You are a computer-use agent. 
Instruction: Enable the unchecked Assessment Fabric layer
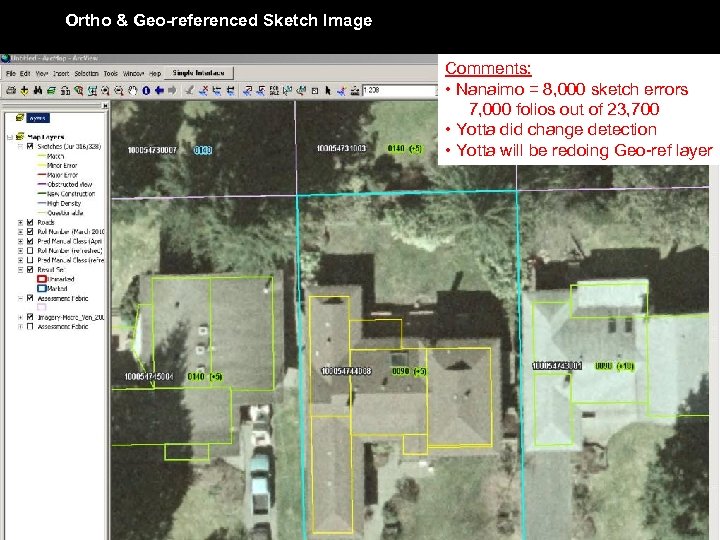point(30,326)
